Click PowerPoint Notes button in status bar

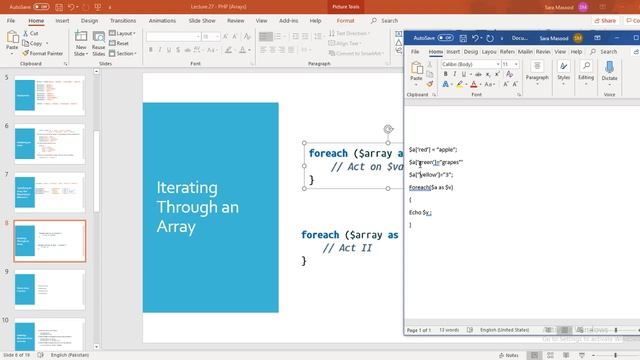point(509,356)
